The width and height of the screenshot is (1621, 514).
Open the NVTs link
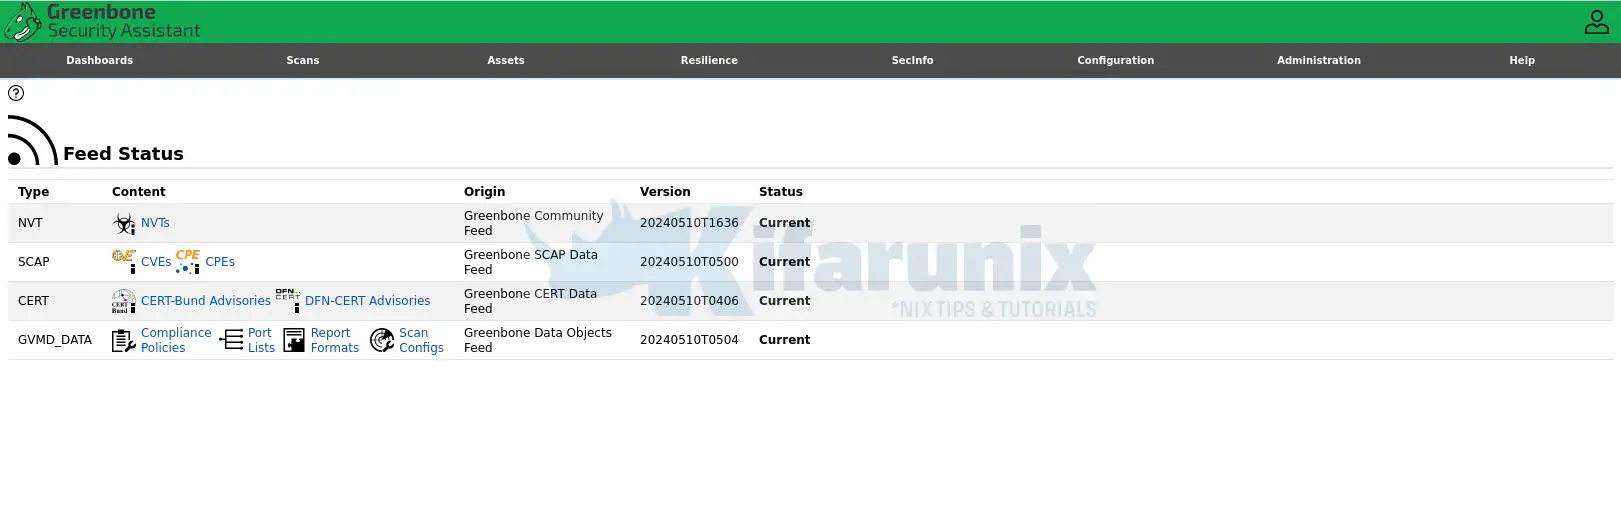point(155,223)
